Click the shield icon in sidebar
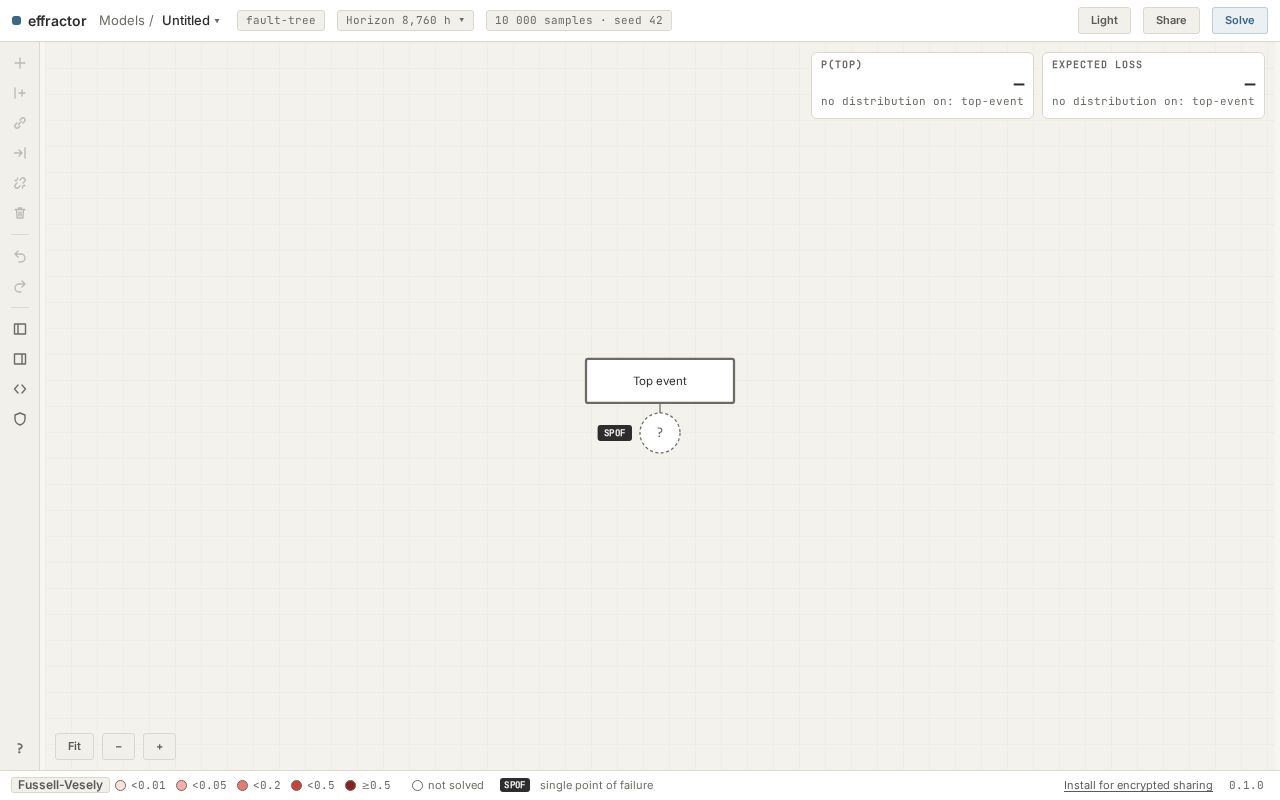 (x=19, y=419)
